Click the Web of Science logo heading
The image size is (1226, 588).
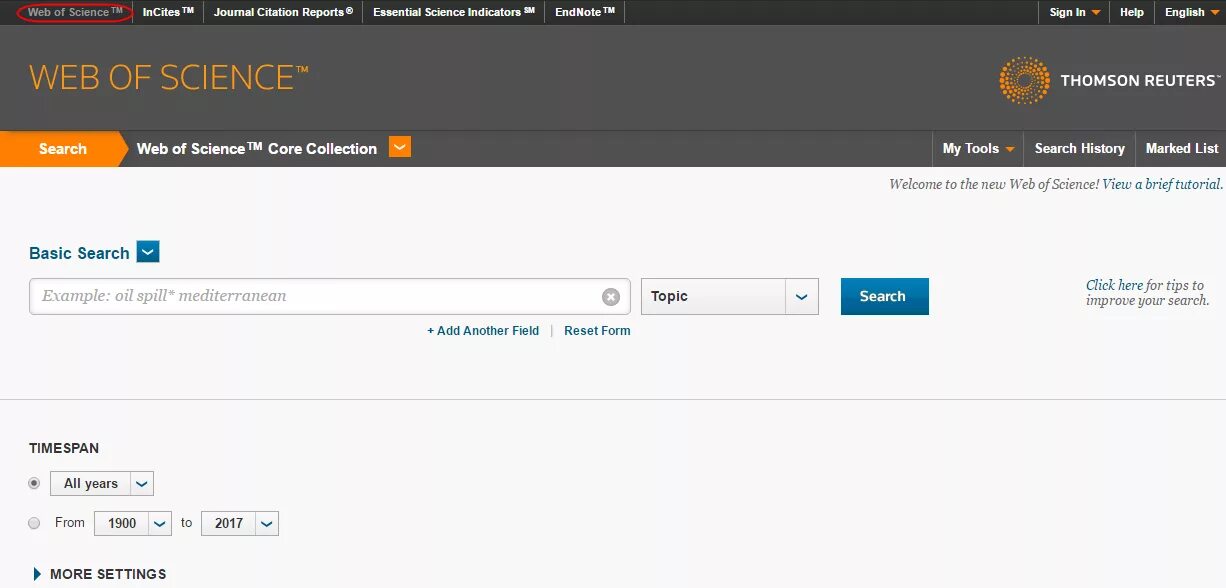(x=169, y=78)
